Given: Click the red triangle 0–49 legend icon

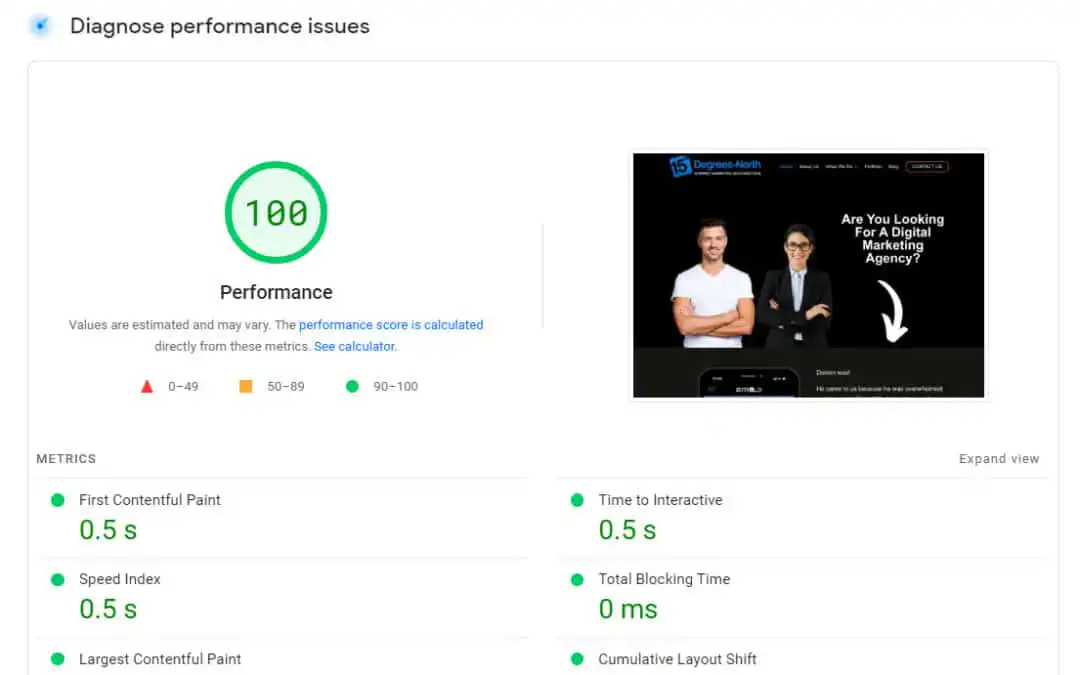Looking at the screenshot, I should tap(147, 386).
